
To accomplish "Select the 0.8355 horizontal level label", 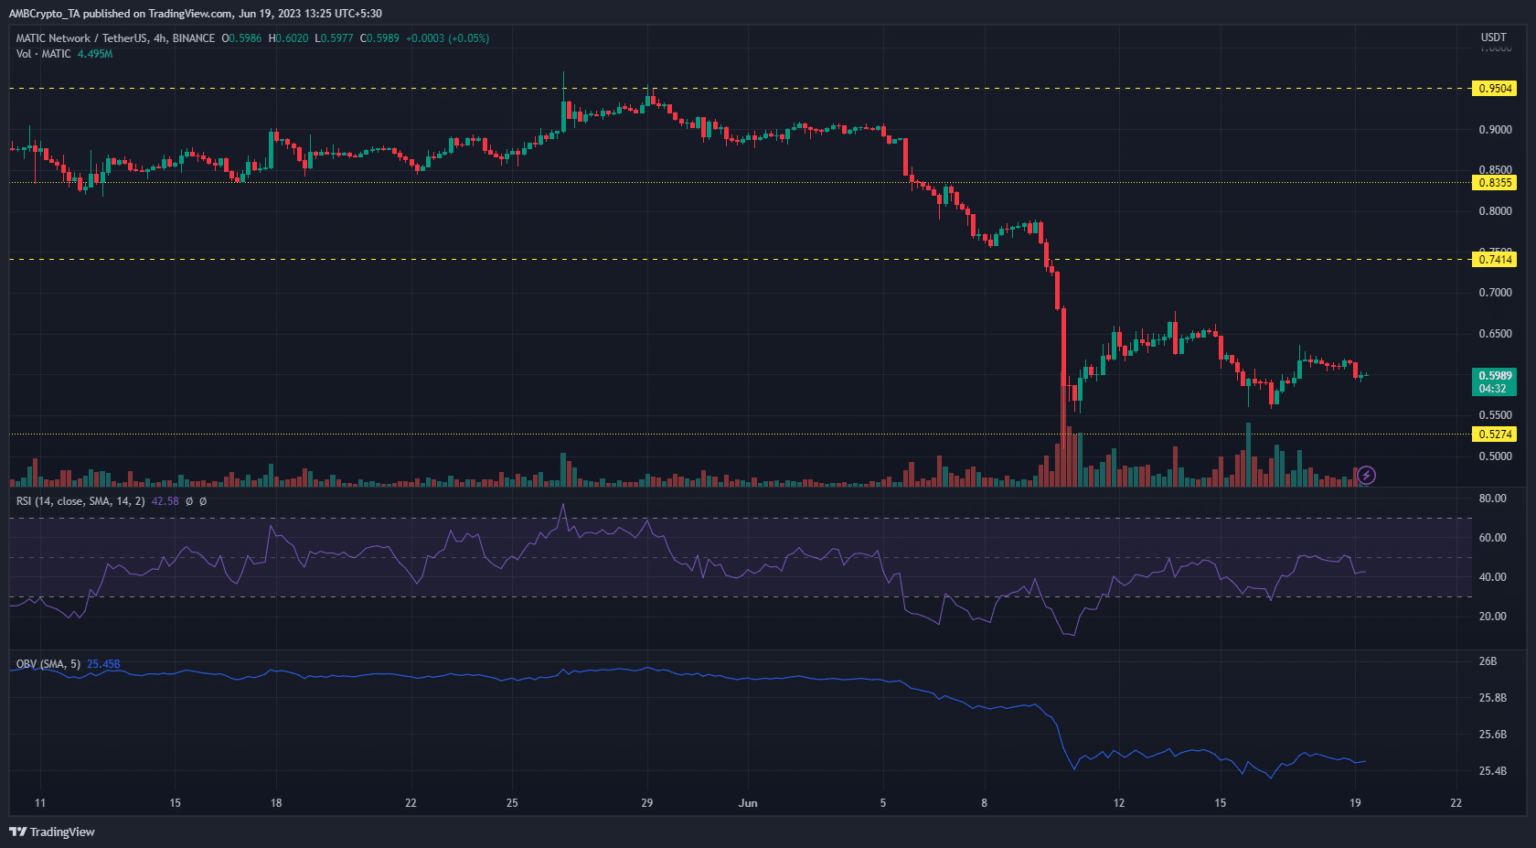I will [x=1494, y=182].
